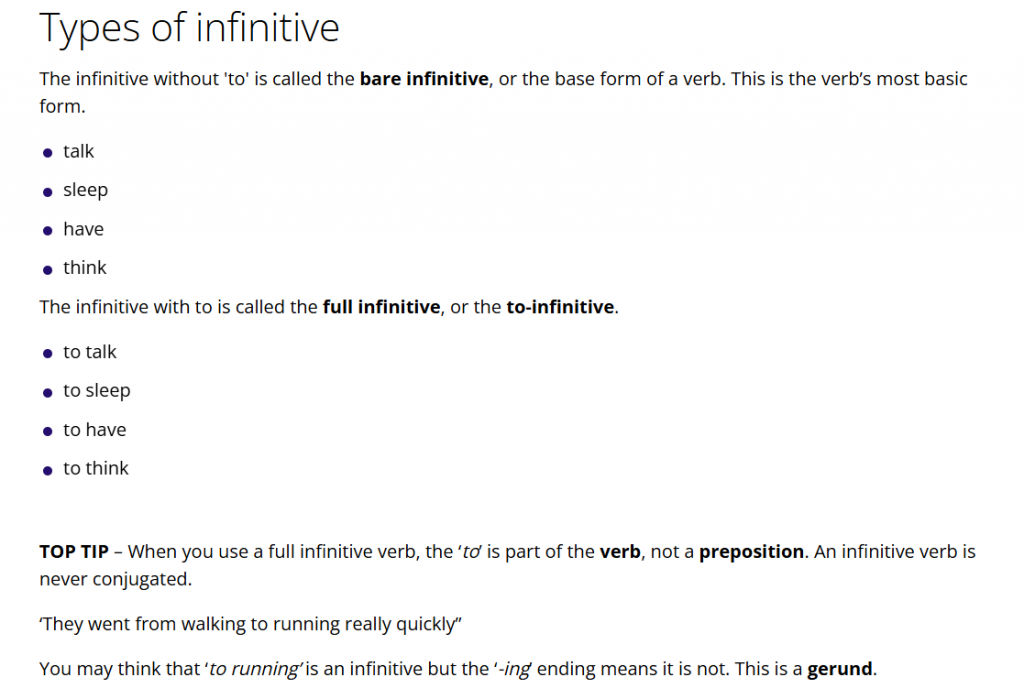
Task: Click the 'They went from walking' example sentence
Action: pos(250,625)
